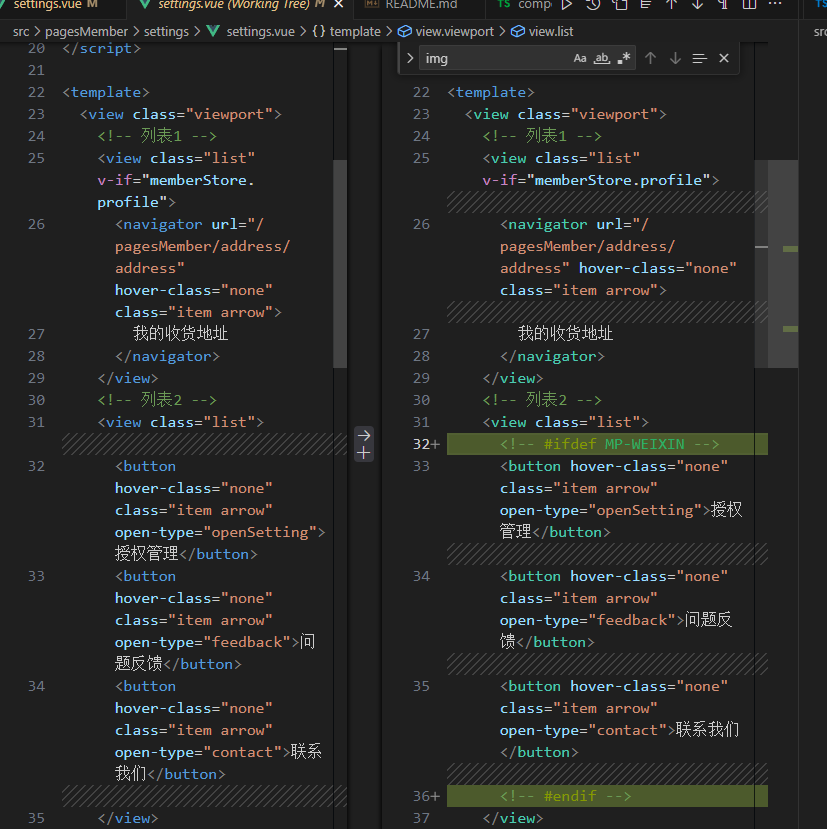Click 'settings.vue' breadcrumb segment

coord(260,32)
